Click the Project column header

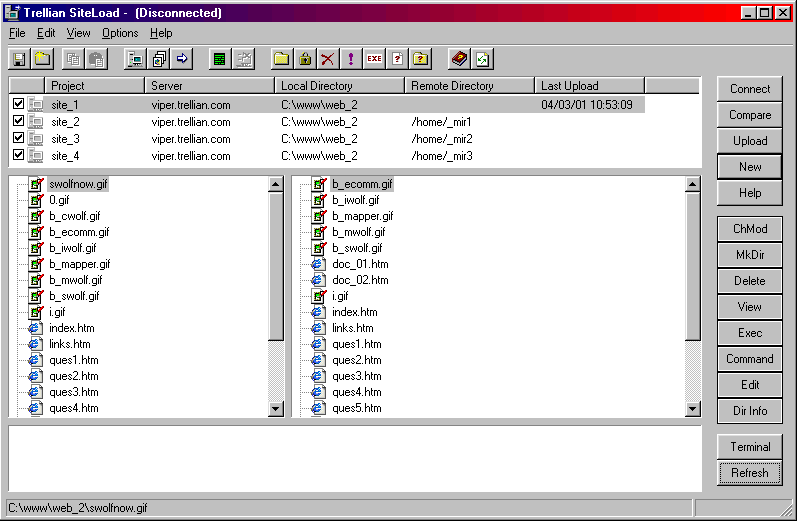point(95,85)
